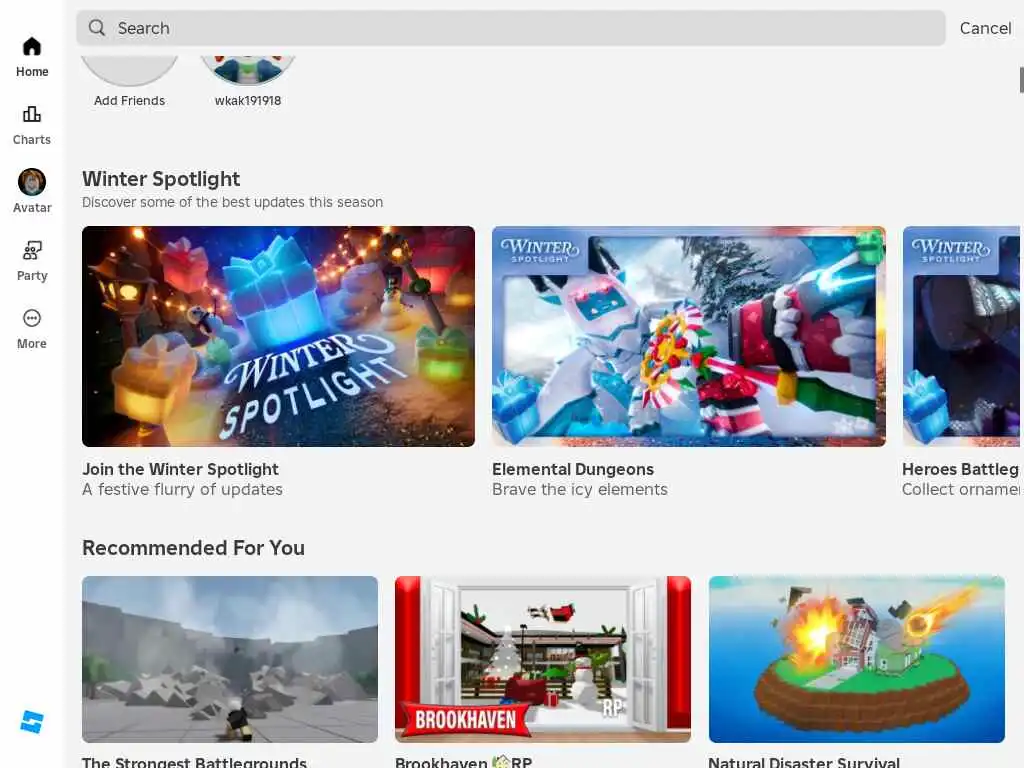Click the vertical scrollbar thumb

point(1021,80)
